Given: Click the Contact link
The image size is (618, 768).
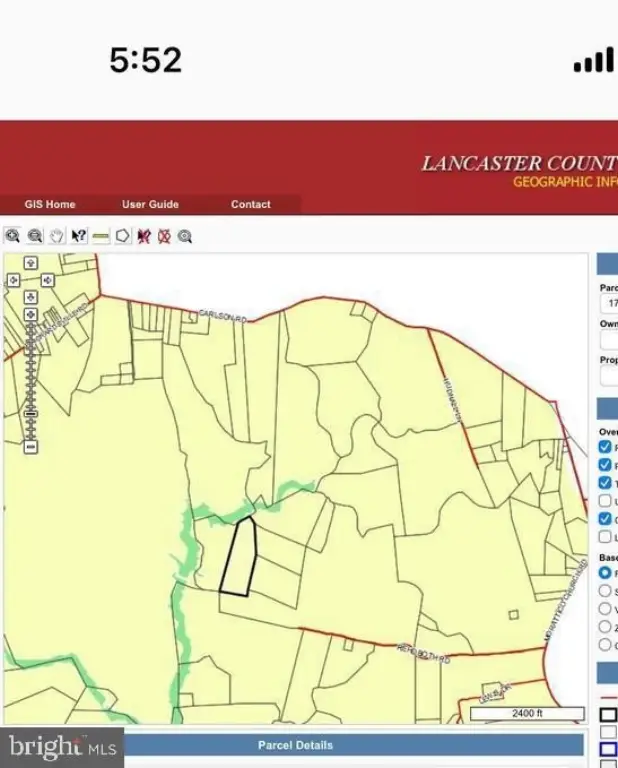Looking at the screenshot, I should [250, 204].
